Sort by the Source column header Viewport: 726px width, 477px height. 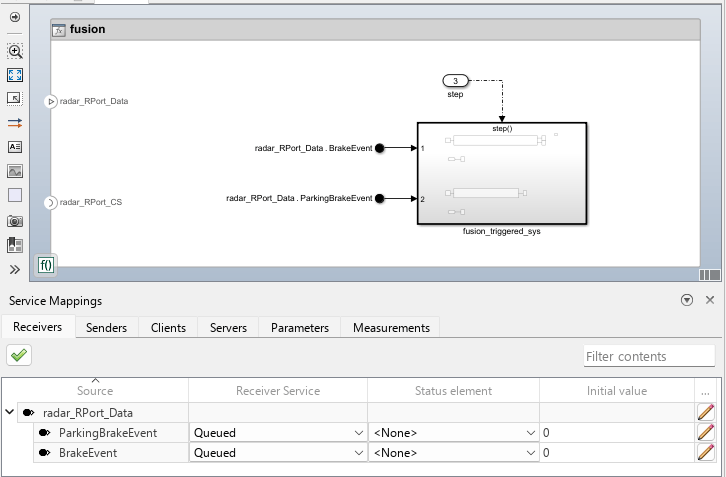click(95, 390)
